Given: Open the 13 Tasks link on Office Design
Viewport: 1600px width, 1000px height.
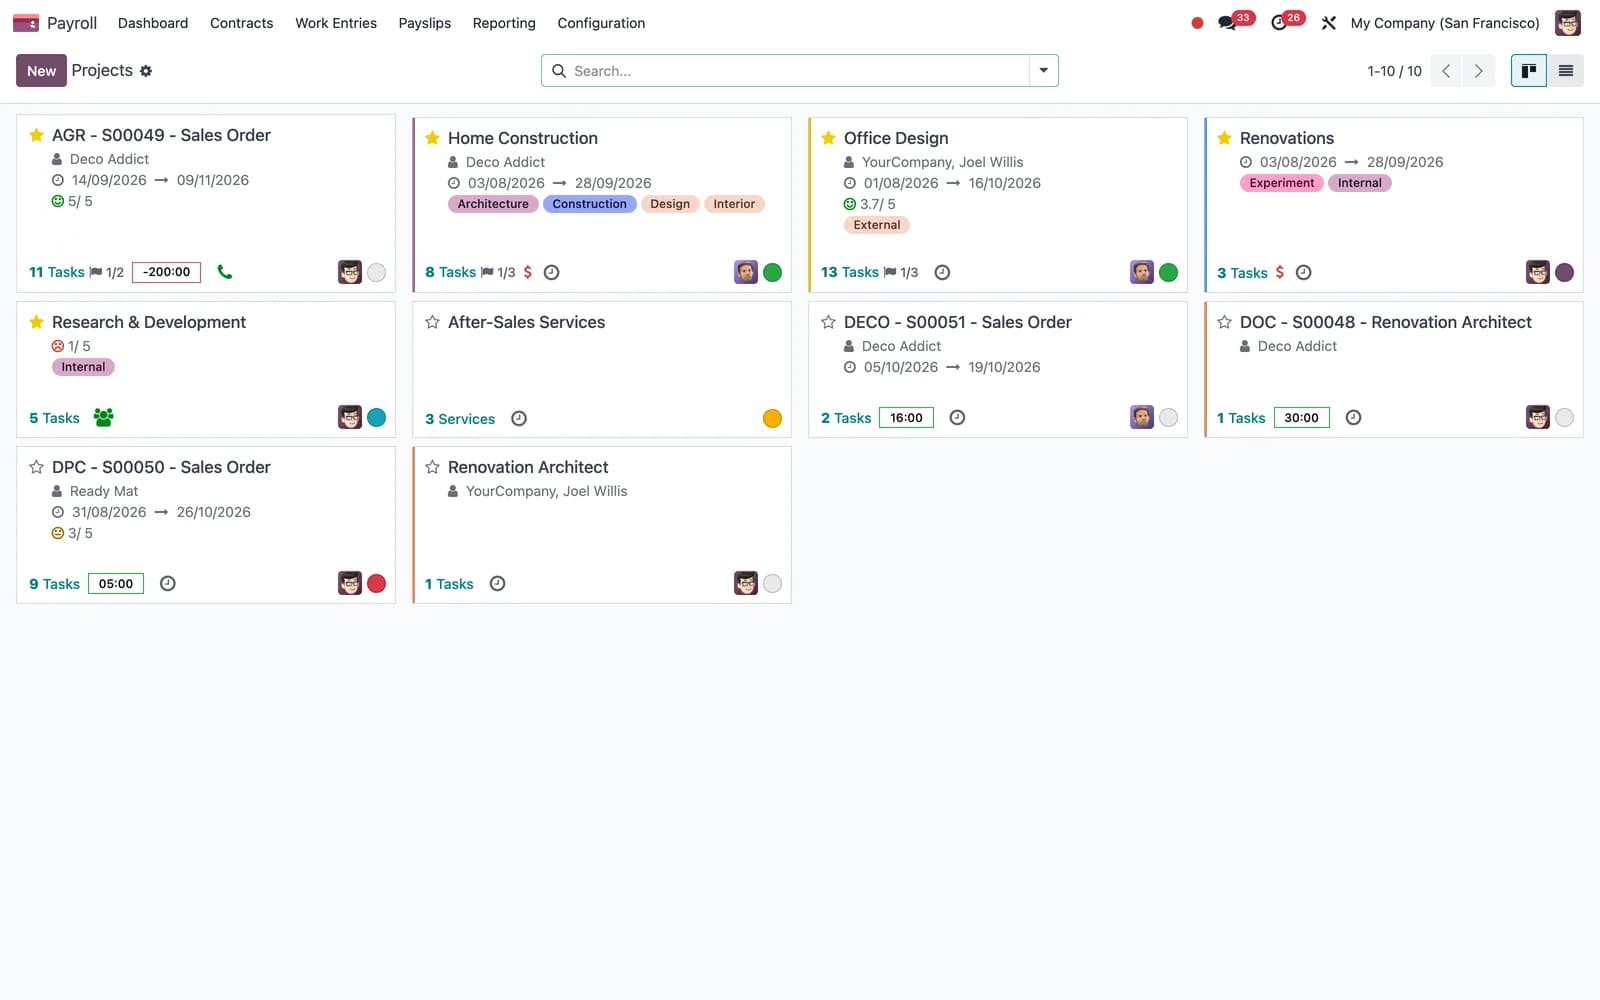Looking at the screenshot, I should click(850, 272).
